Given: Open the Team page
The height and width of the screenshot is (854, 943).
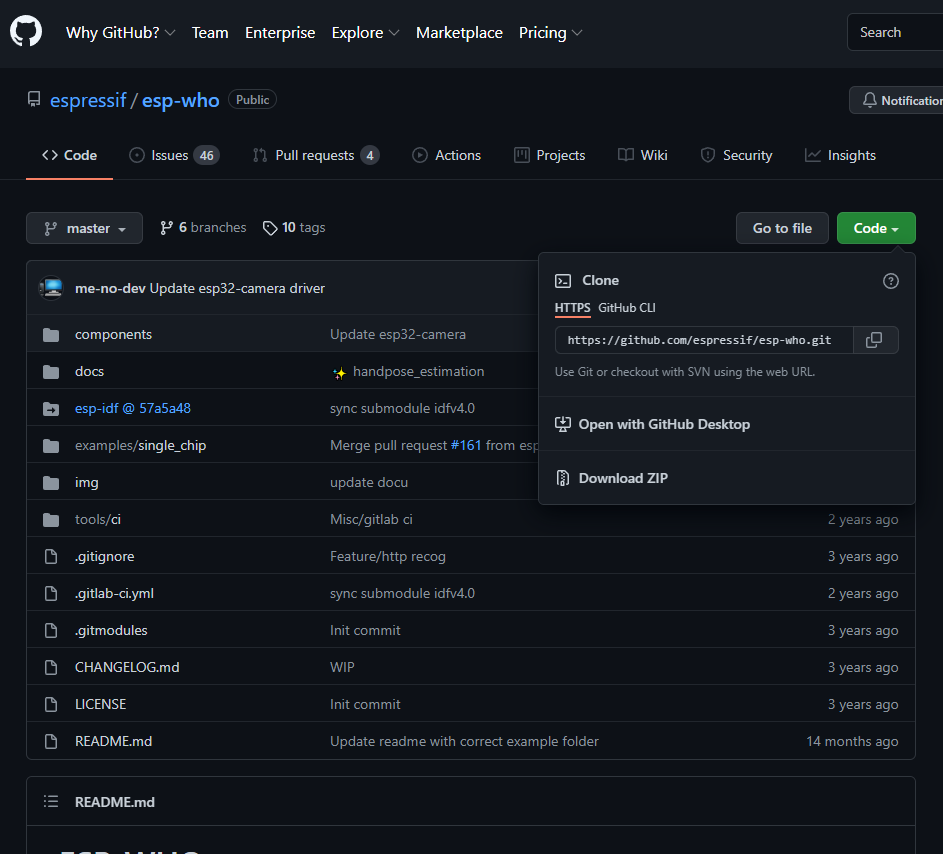Looking at the screenshot, I should pyautogui.click(x=210, y=32).
